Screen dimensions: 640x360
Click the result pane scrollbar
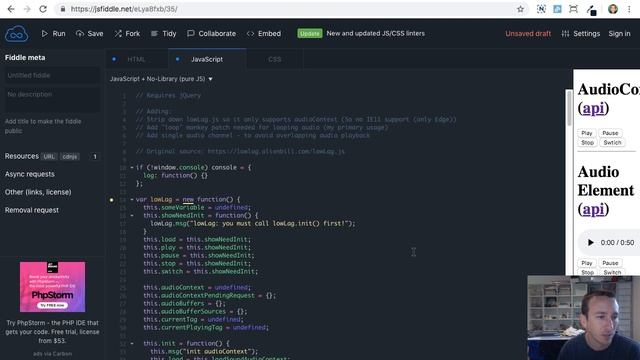tap(569, 109)
